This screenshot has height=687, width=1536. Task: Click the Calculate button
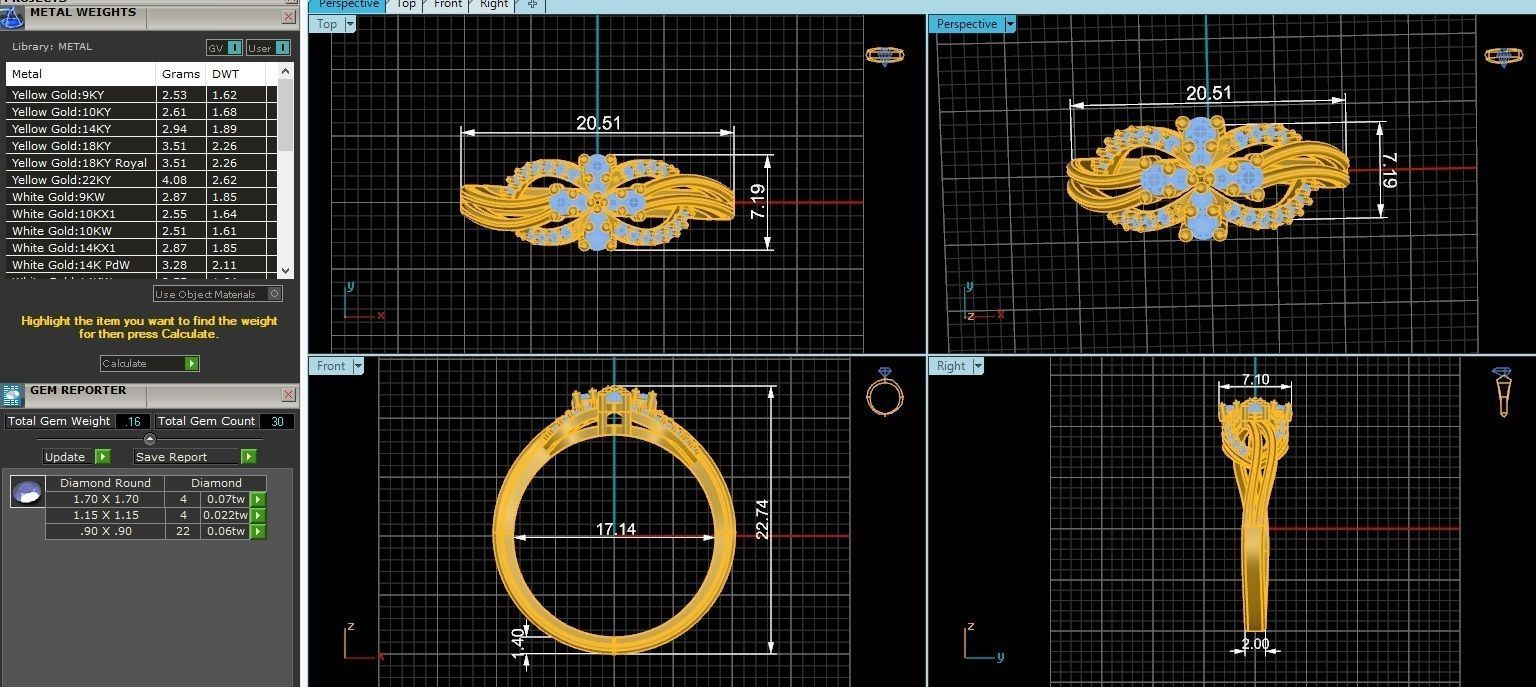point(150,364)
